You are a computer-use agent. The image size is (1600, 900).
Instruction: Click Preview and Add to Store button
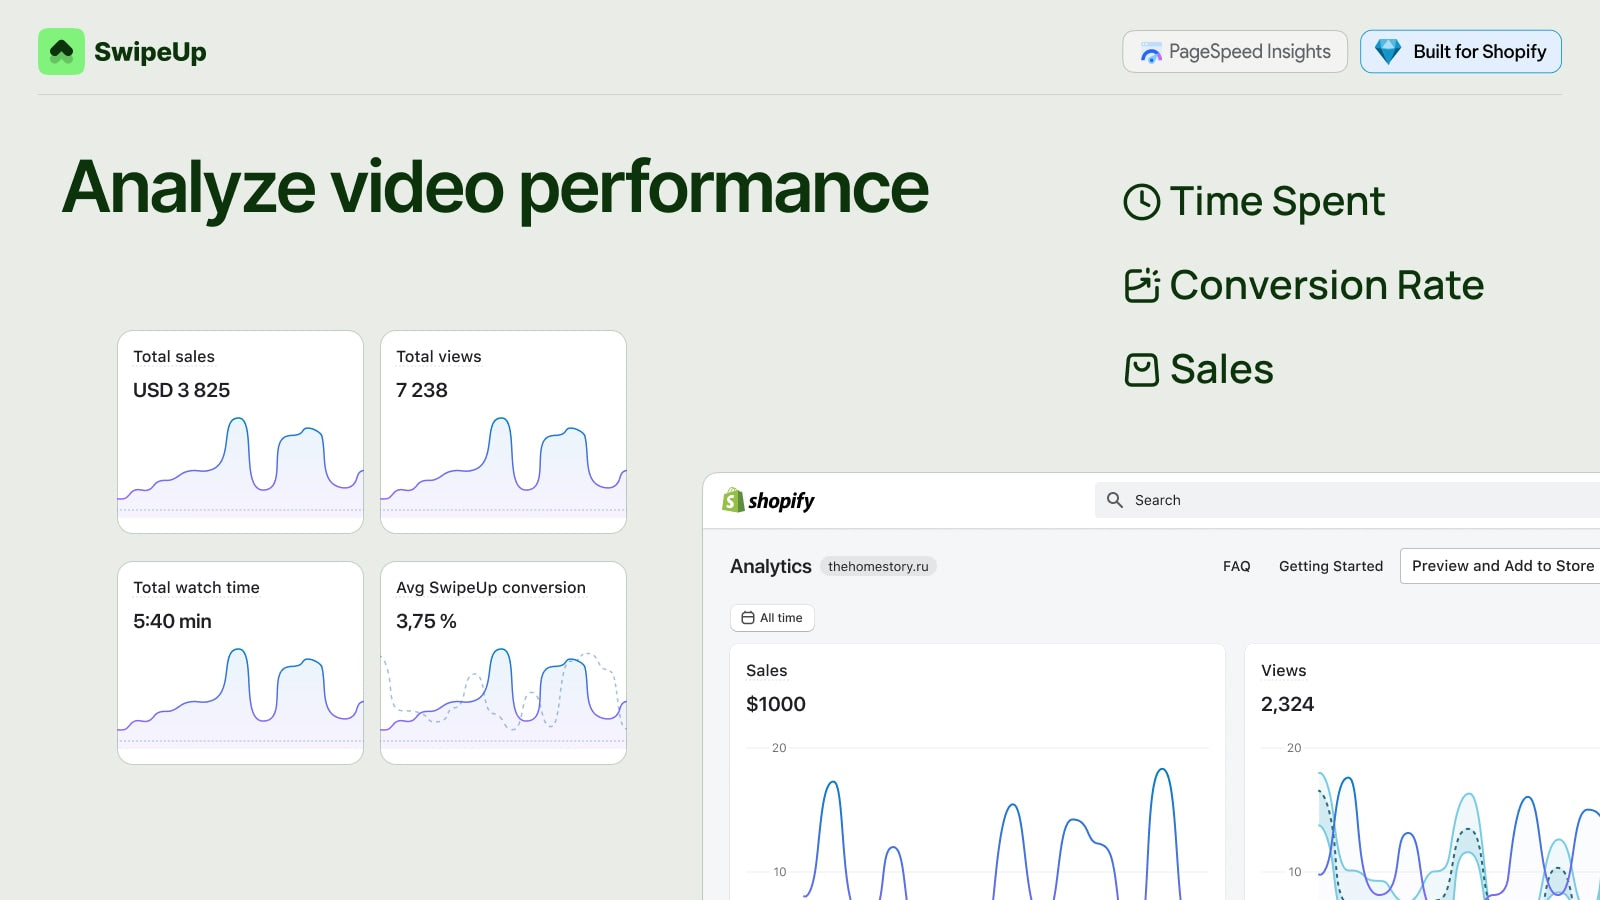[x=1500, y=566]
